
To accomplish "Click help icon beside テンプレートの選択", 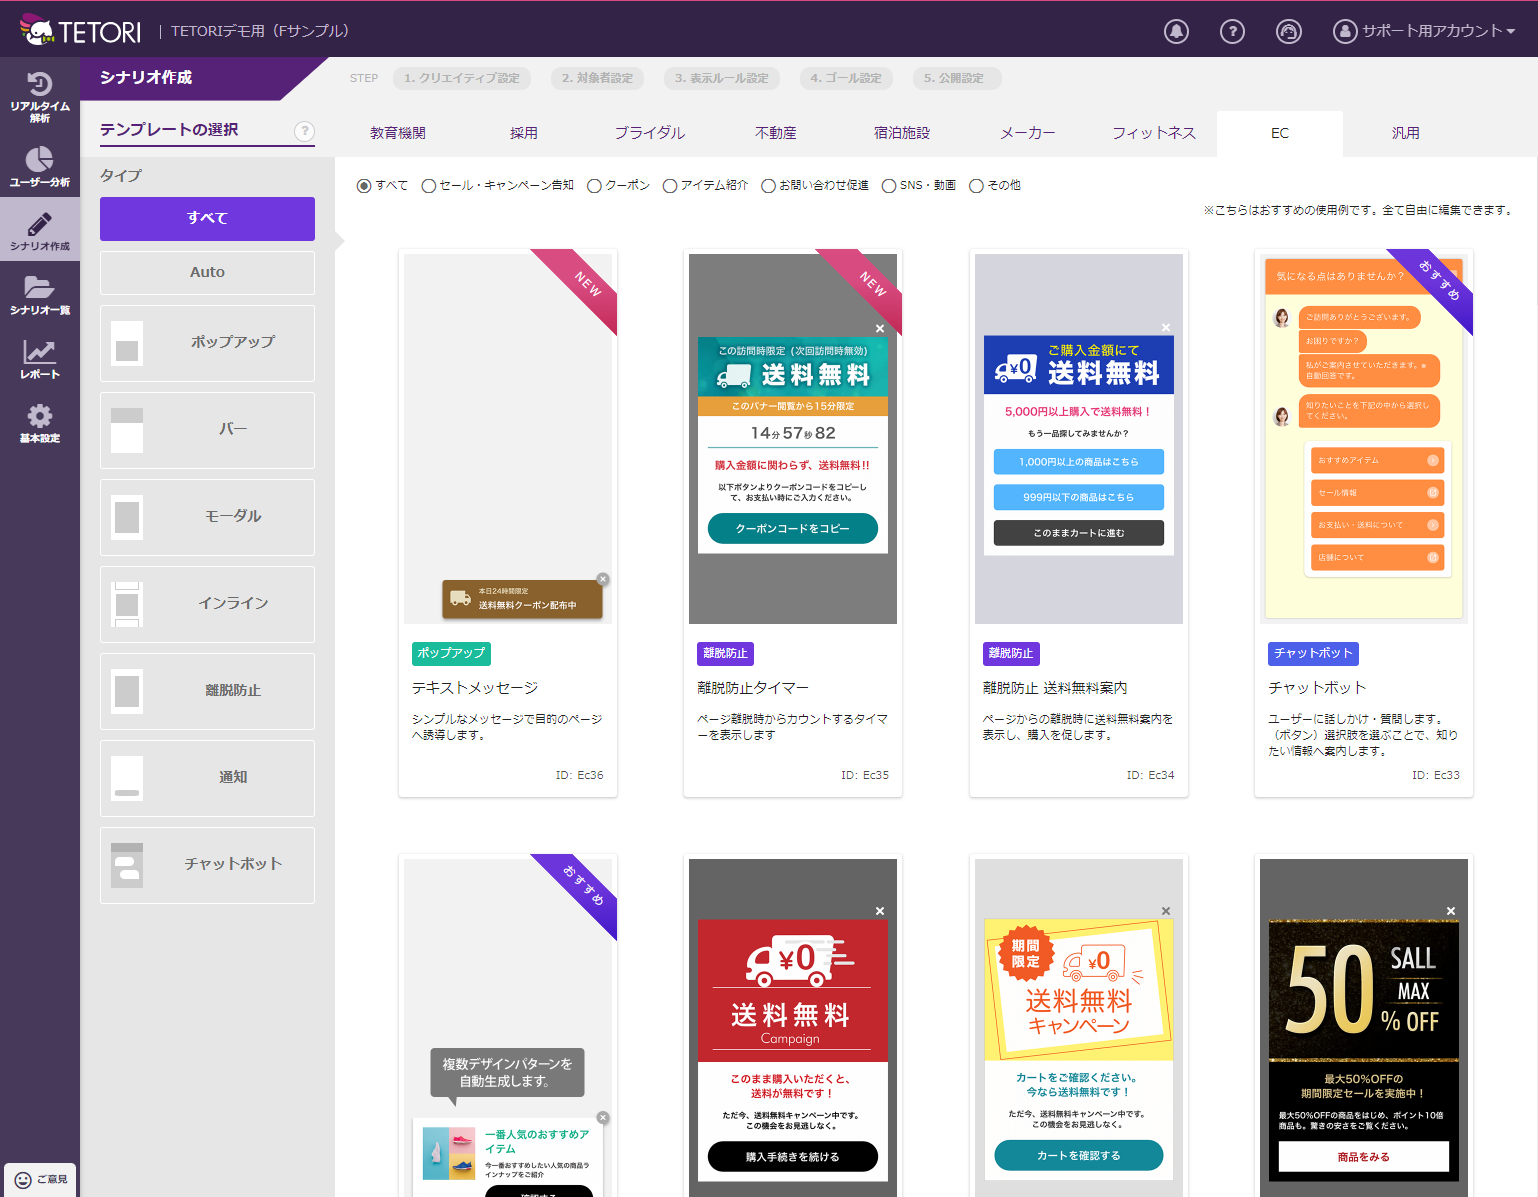I will click(x=304, y=131).
